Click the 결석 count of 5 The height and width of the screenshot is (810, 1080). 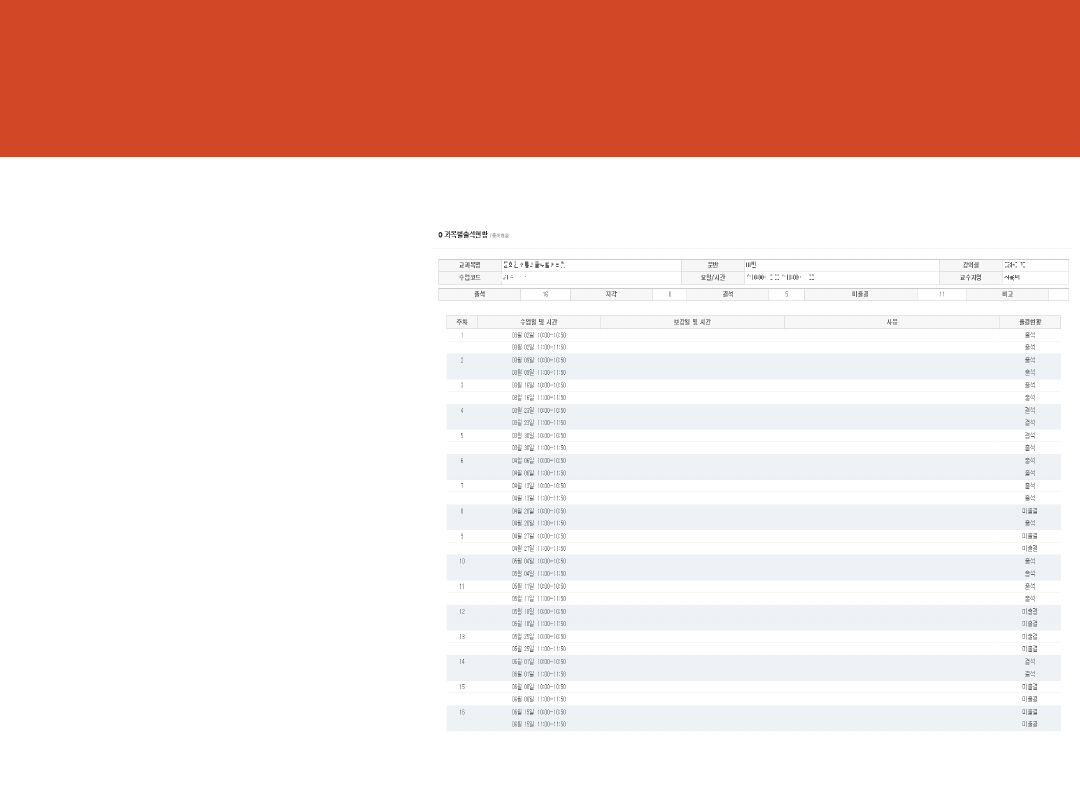pos(786,295)
